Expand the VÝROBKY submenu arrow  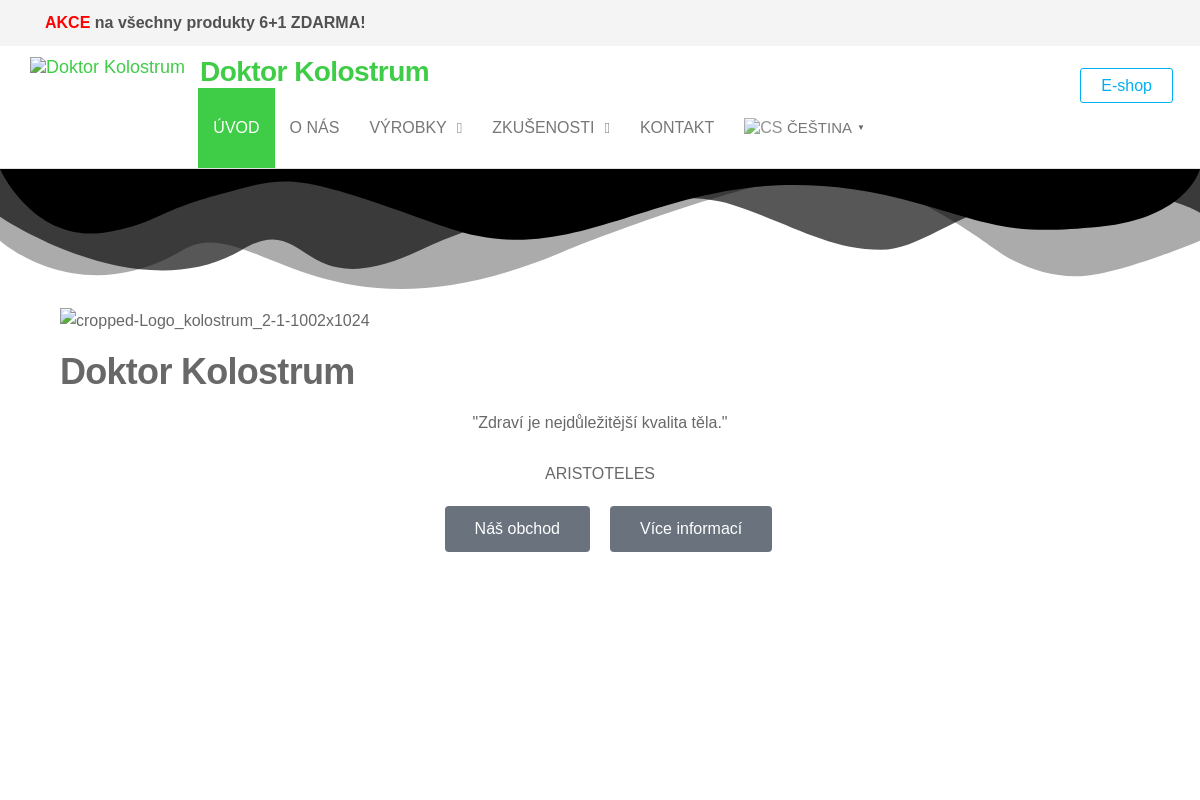click(459, 128)
